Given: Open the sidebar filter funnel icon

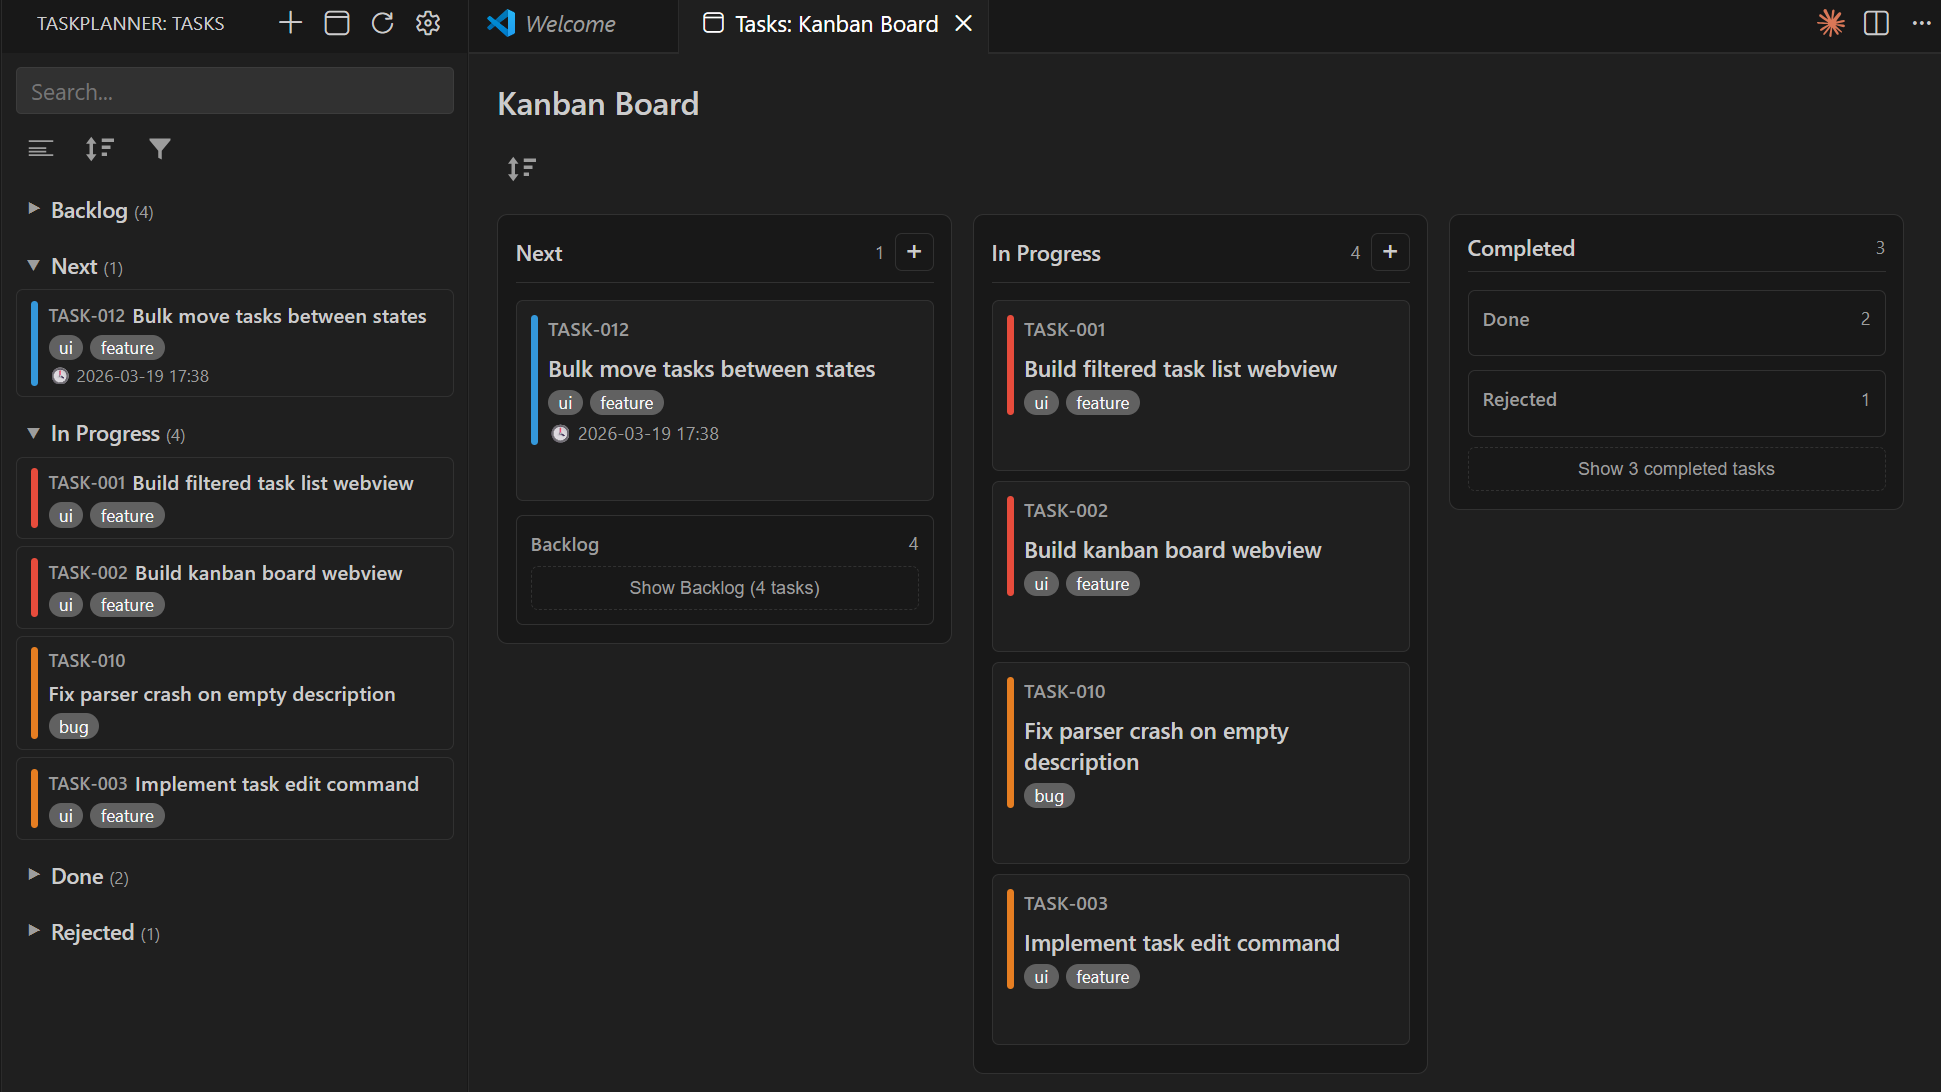Looking at the screenshot, I should (160, 149).
